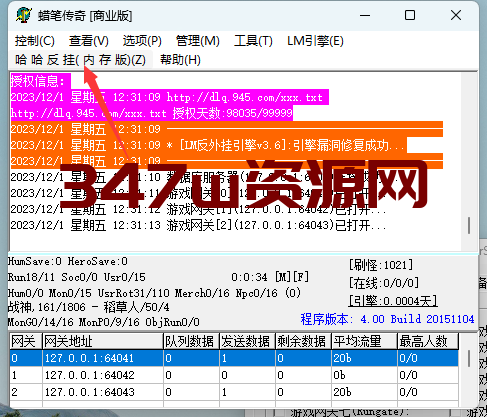Select log line with 授权天数:98035/99999

(152, 113)
